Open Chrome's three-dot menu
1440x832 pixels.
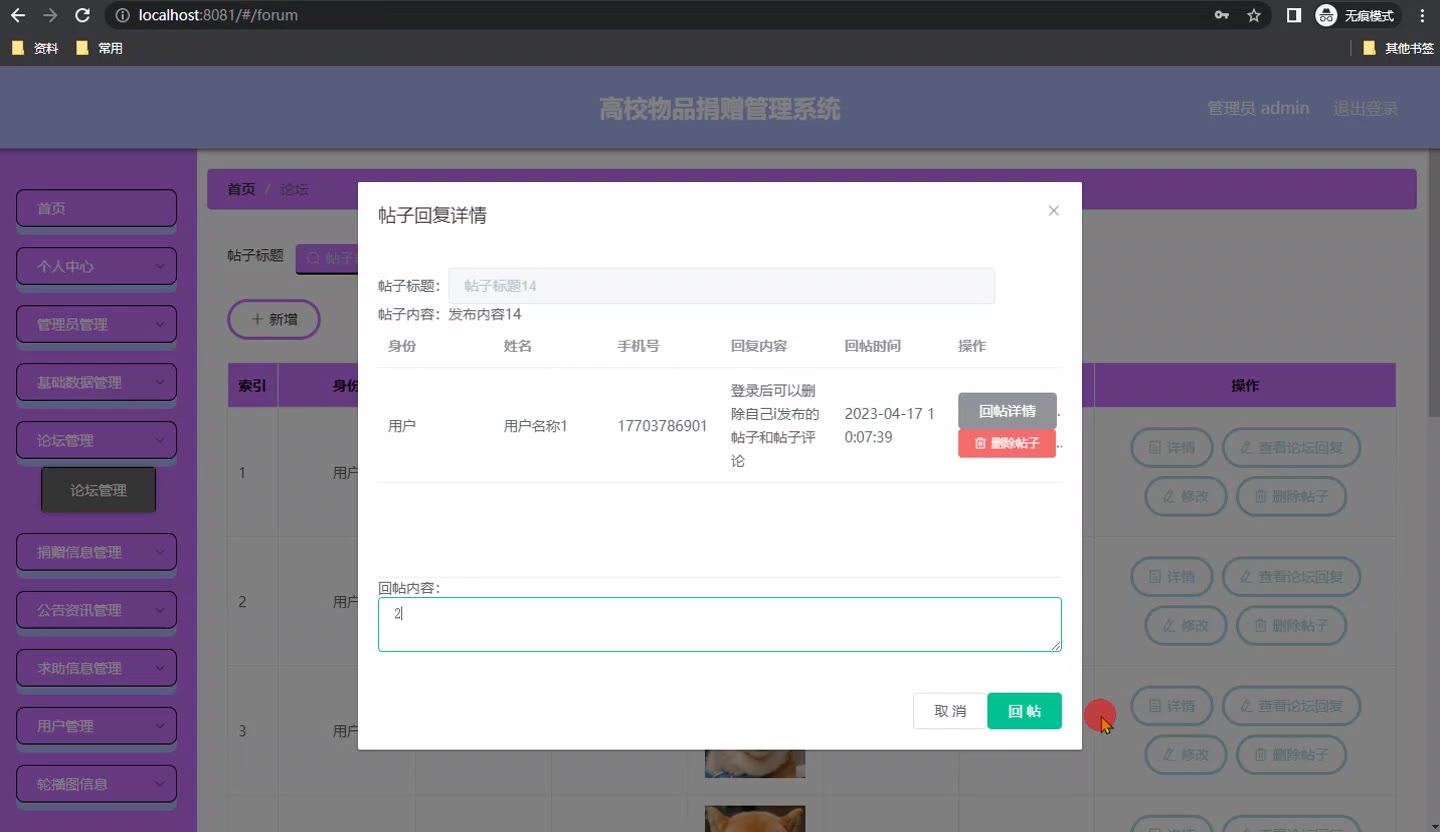point(1422,16)
